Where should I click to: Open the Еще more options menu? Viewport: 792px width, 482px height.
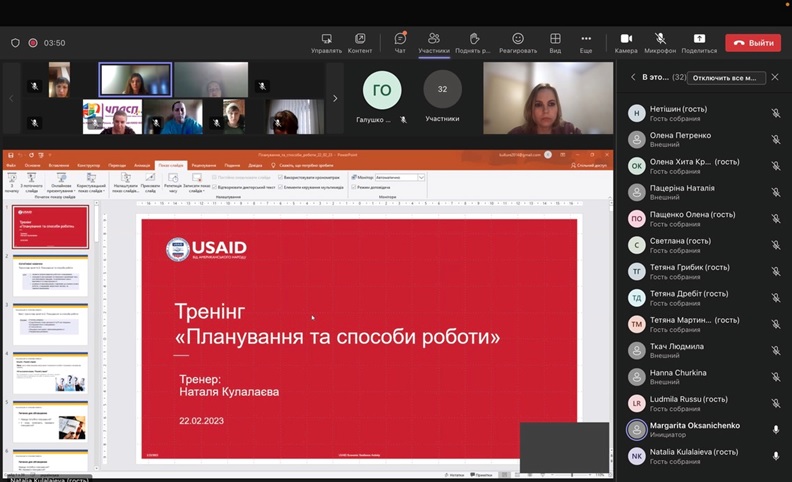tap(586, 43)
